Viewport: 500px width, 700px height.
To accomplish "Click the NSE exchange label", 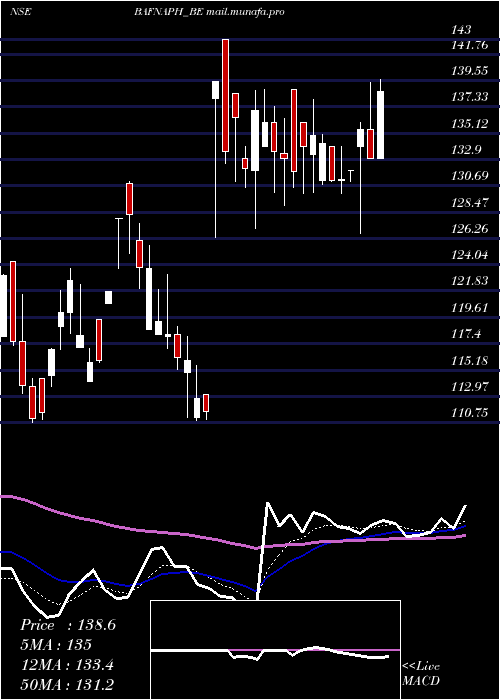I will pyautogui.click(x=21, y=12).
